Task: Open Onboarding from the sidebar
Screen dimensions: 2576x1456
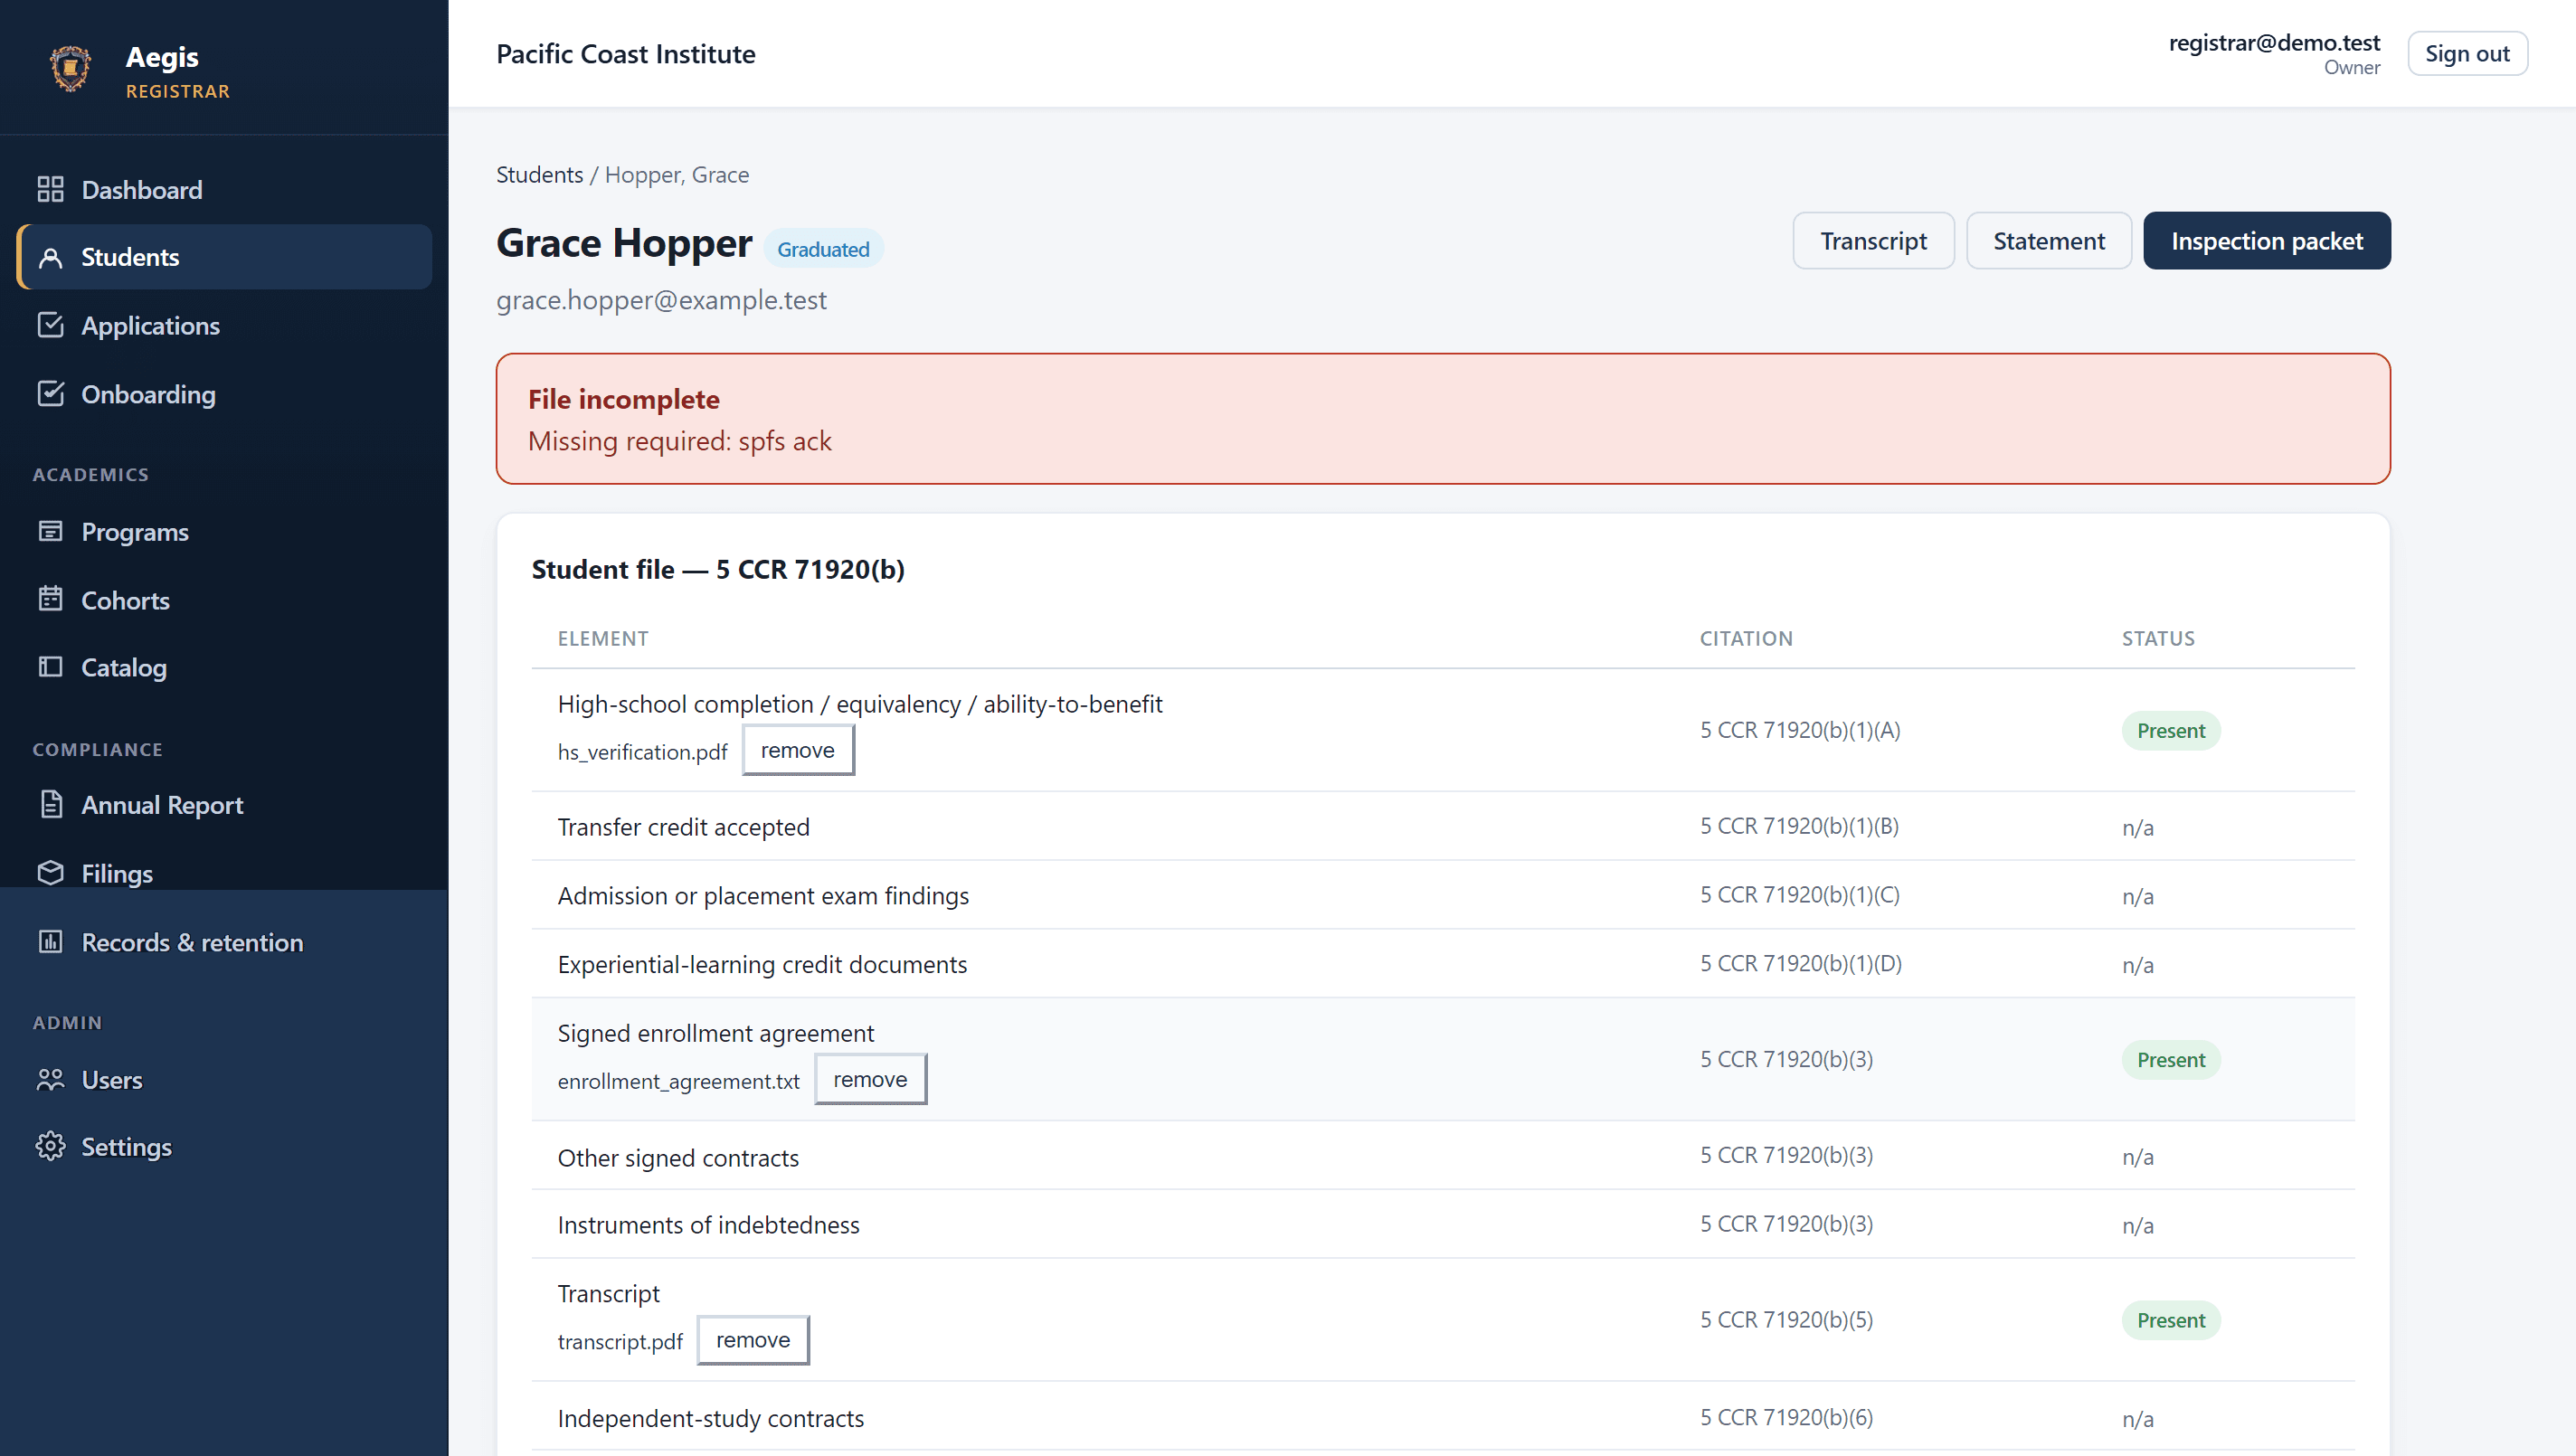Action: click(x=225, y=394)
